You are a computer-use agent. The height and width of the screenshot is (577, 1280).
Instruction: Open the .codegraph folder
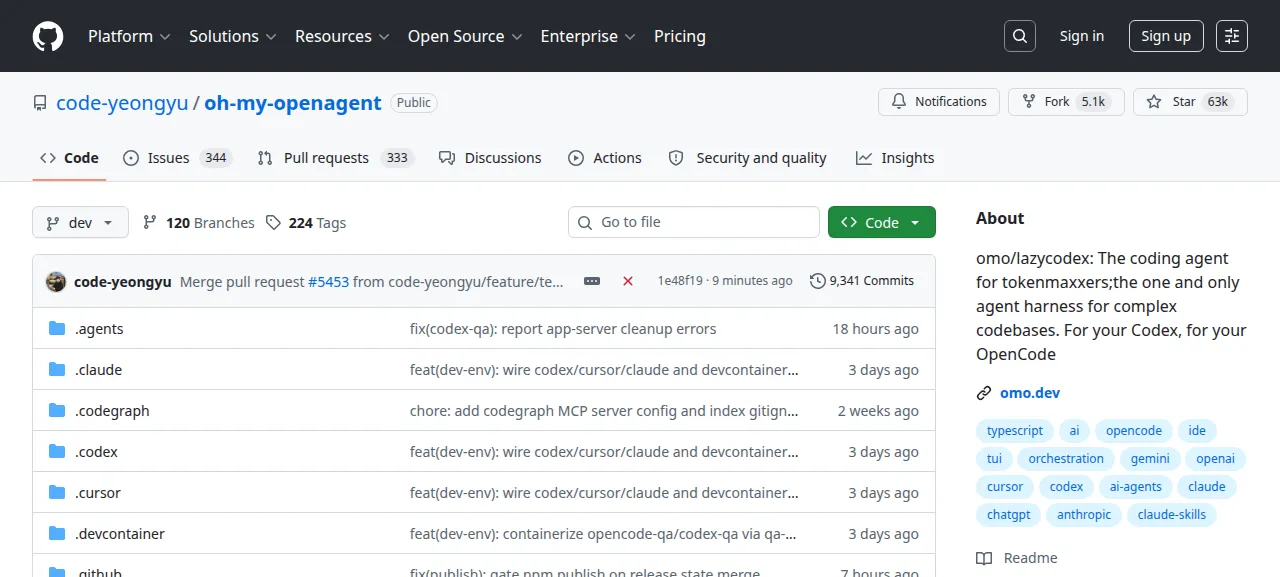[x=112, y=411]
